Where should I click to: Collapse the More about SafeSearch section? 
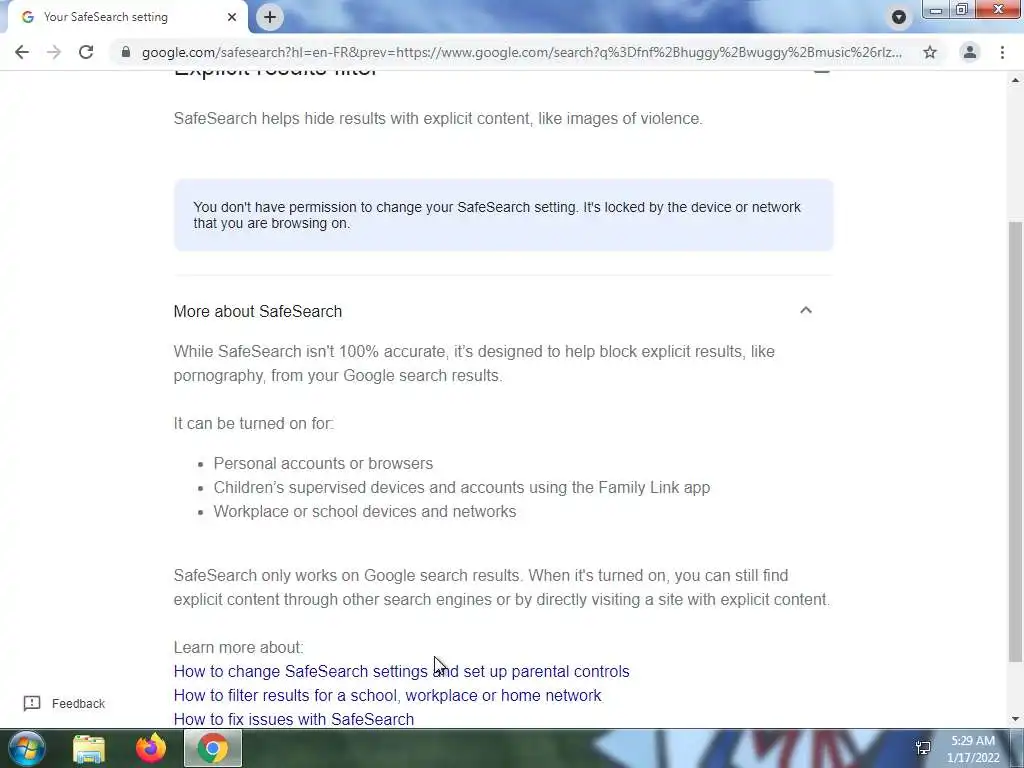pyautogui.click(x=806, y=311)
